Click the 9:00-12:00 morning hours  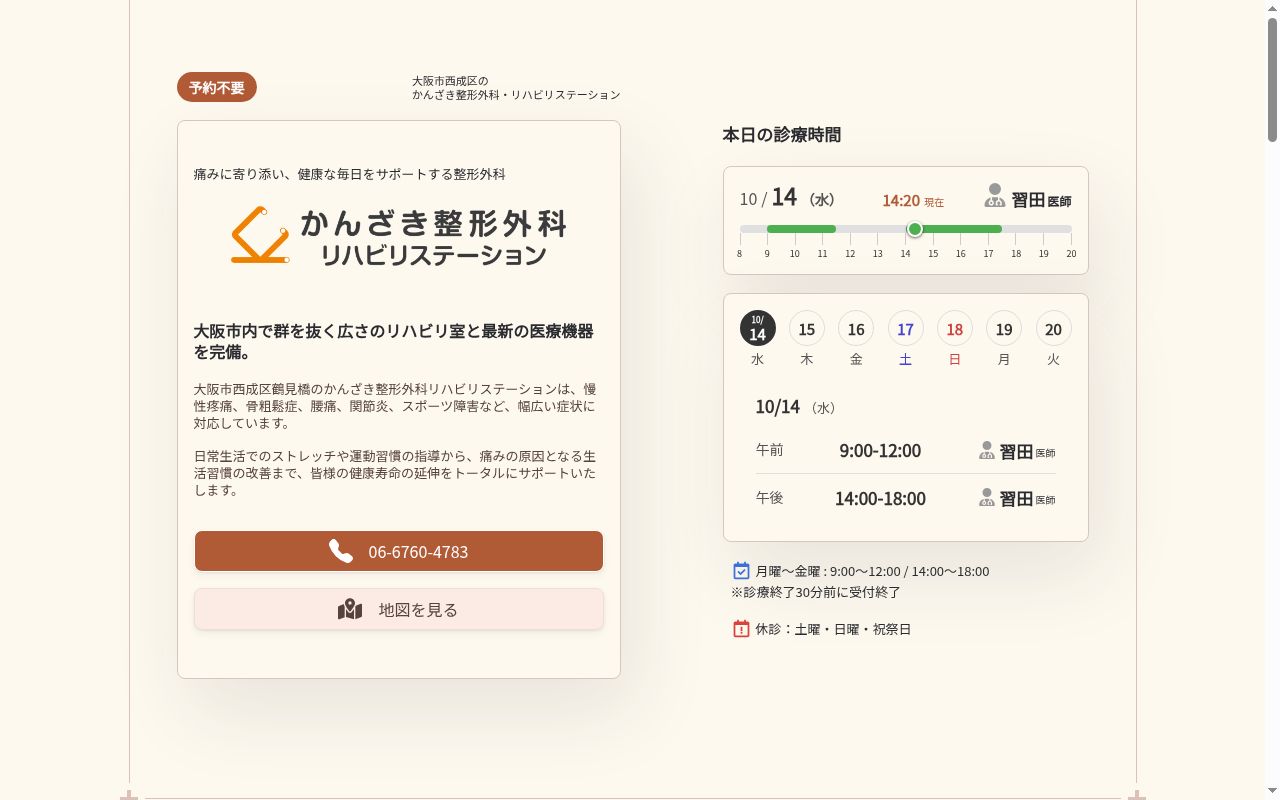[880, 450]
